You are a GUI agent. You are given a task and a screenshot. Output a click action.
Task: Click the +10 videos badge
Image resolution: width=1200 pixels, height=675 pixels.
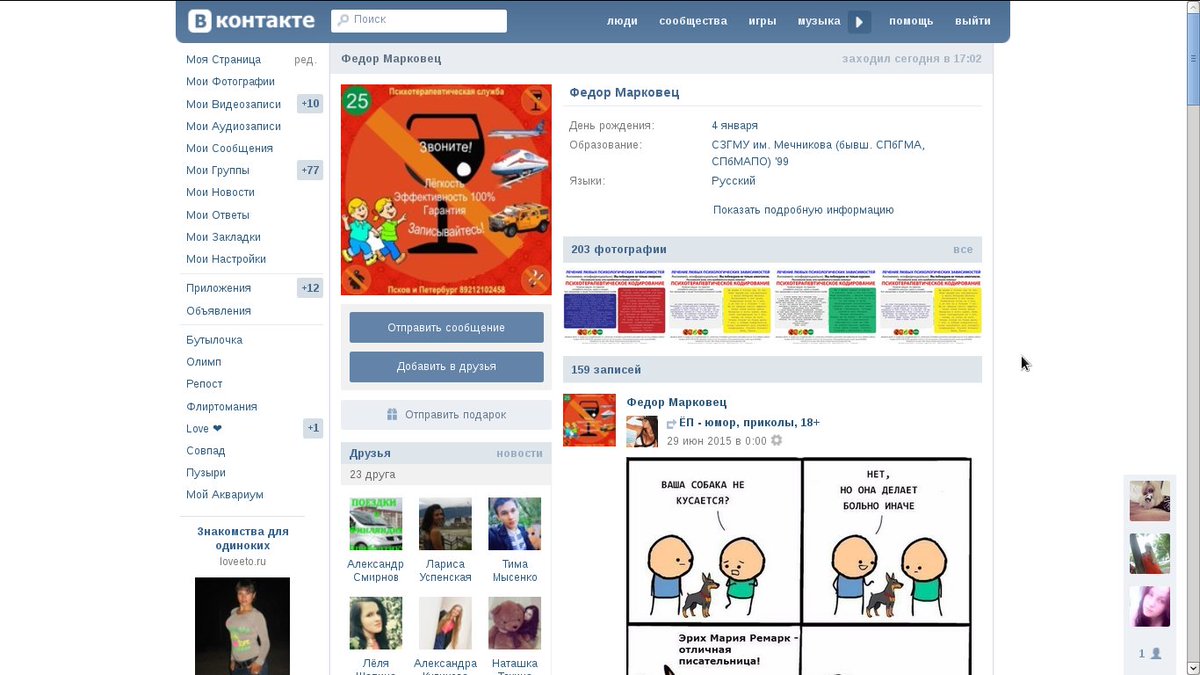(x=310, y=104)
